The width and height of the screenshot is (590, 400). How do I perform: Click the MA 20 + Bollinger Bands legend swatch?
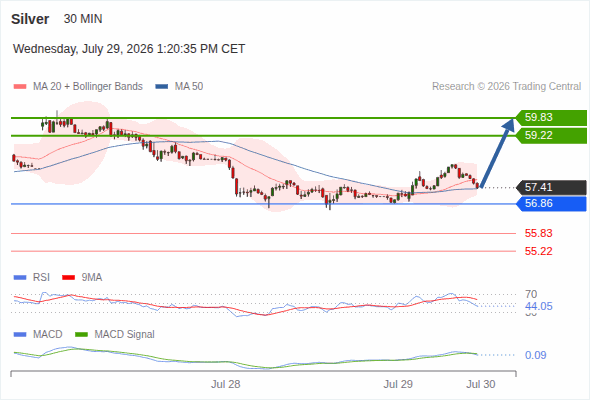pyautogui.click(x=20, y=87)
